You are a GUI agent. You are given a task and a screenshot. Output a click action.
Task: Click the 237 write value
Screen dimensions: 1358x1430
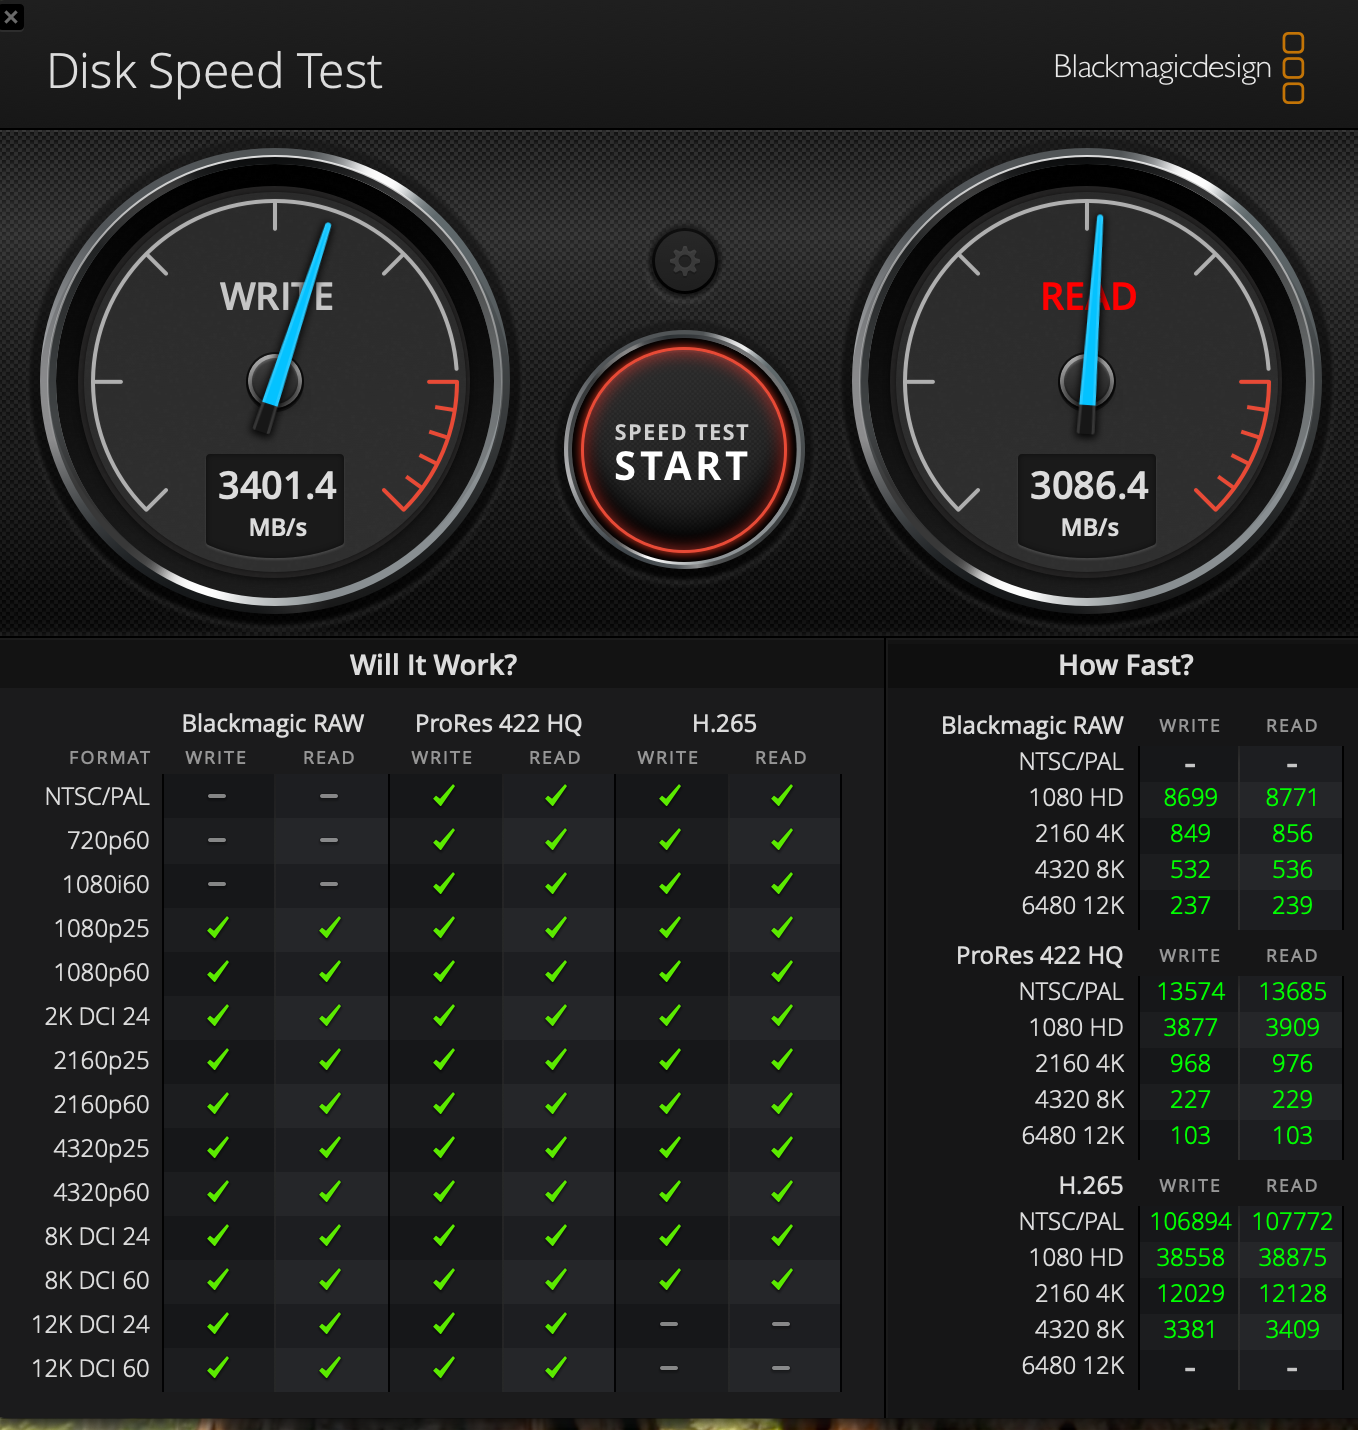(x=1190, y=906)
